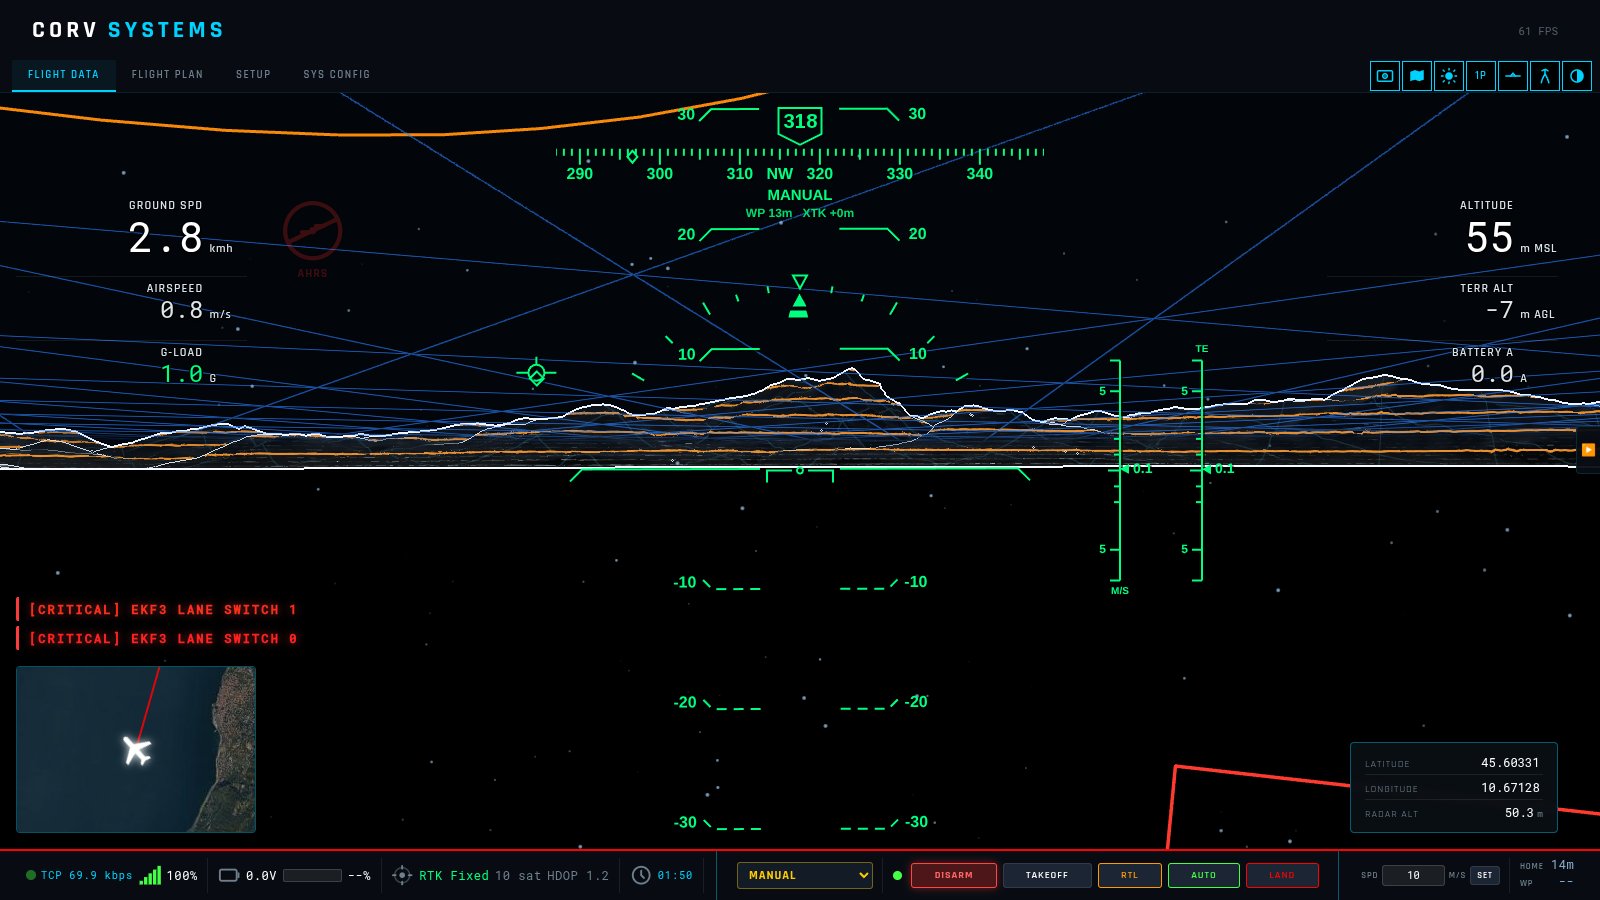
Task: Open the Flight Data tab
Action: pyautogui.click(x=63, y=75)
